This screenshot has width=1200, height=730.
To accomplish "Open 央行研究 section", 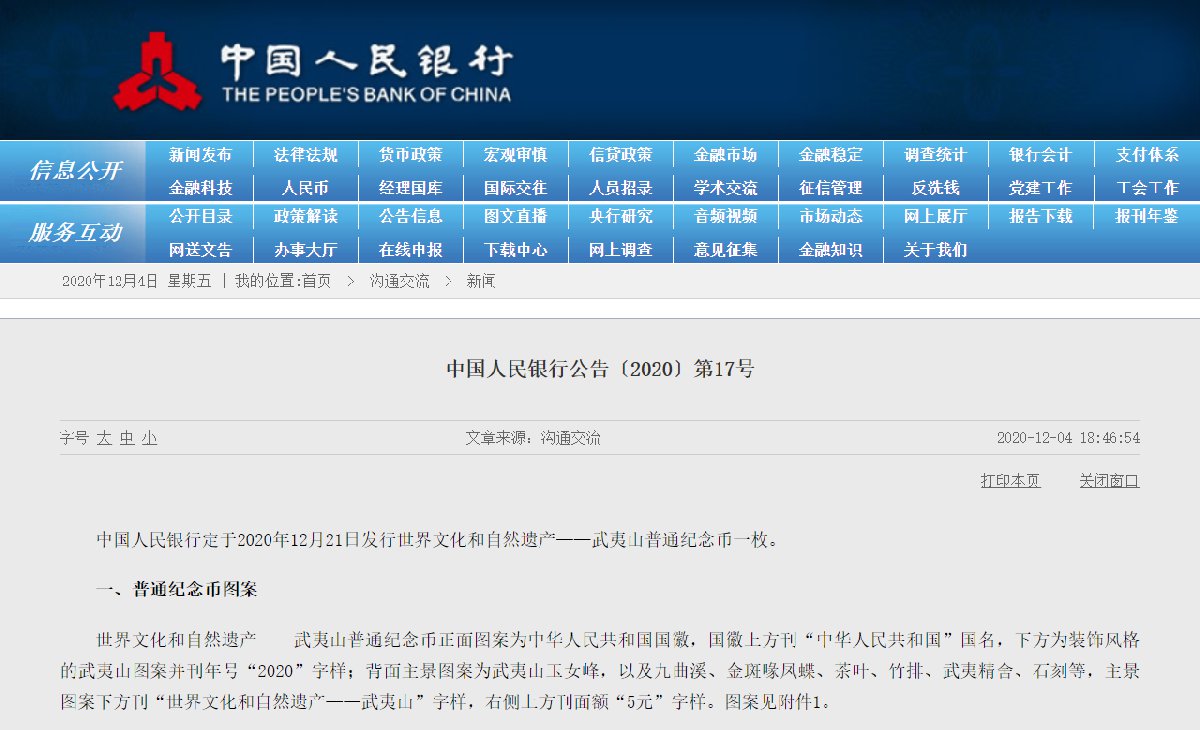I will [x=620, y=216].
